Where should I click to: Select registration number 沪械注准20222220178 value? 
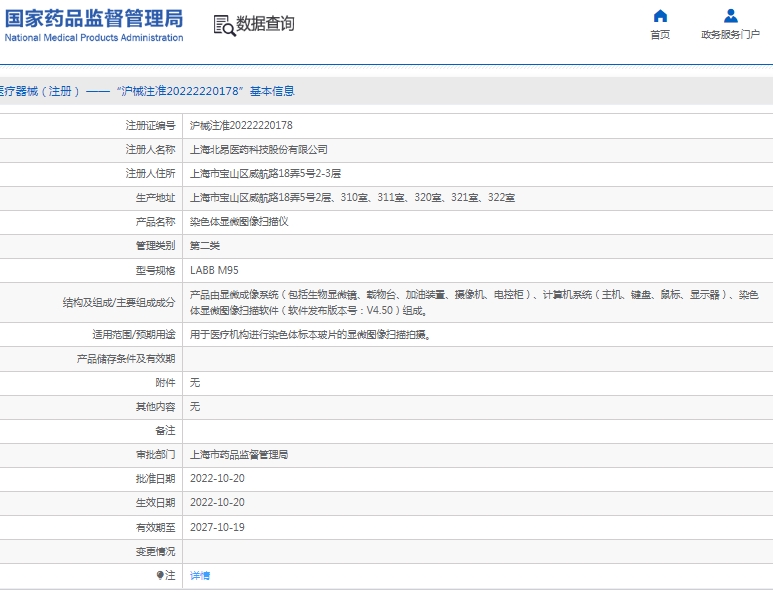[x=241, y=126]
